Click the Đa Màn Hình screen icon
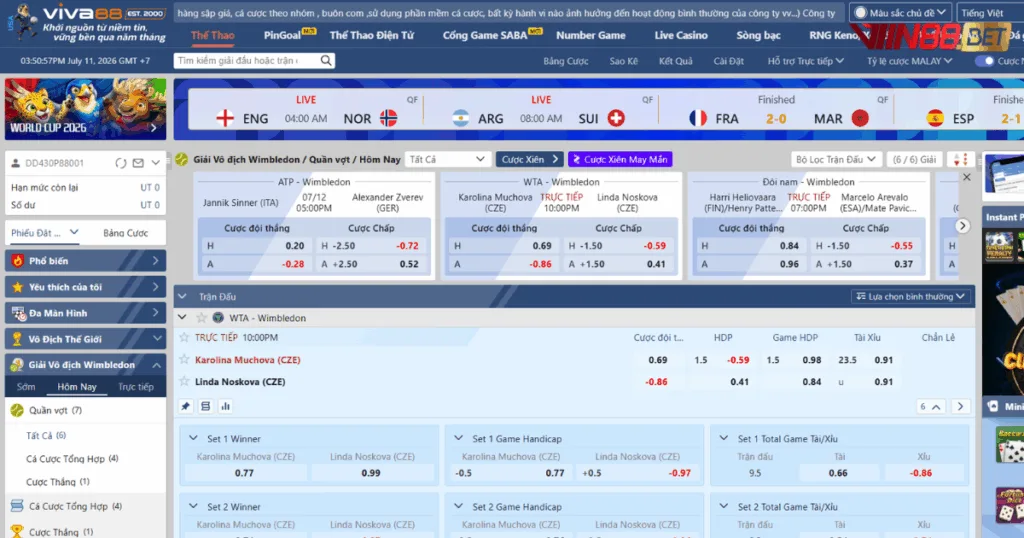Viewport: 1024px width, 538px height. click(18, 313)
